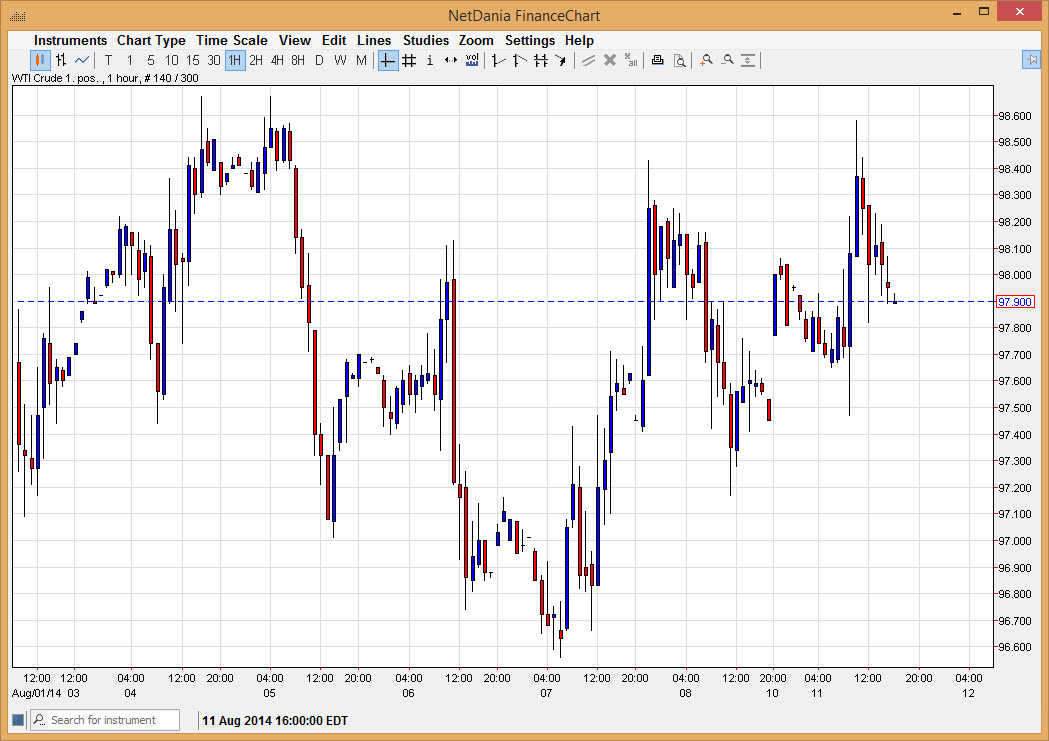Toggle the 1H timeframe button
Viewport: 1049px width, 741px height.
tap(233, 60)
